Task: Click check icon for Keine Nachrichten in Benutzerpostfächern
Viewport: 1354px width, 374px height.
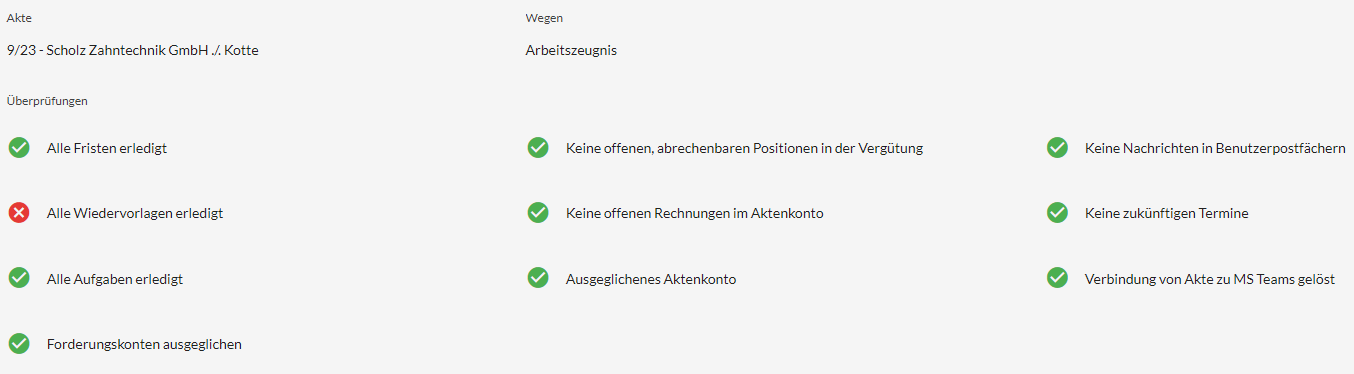Action: click(x=1057, y=148)
